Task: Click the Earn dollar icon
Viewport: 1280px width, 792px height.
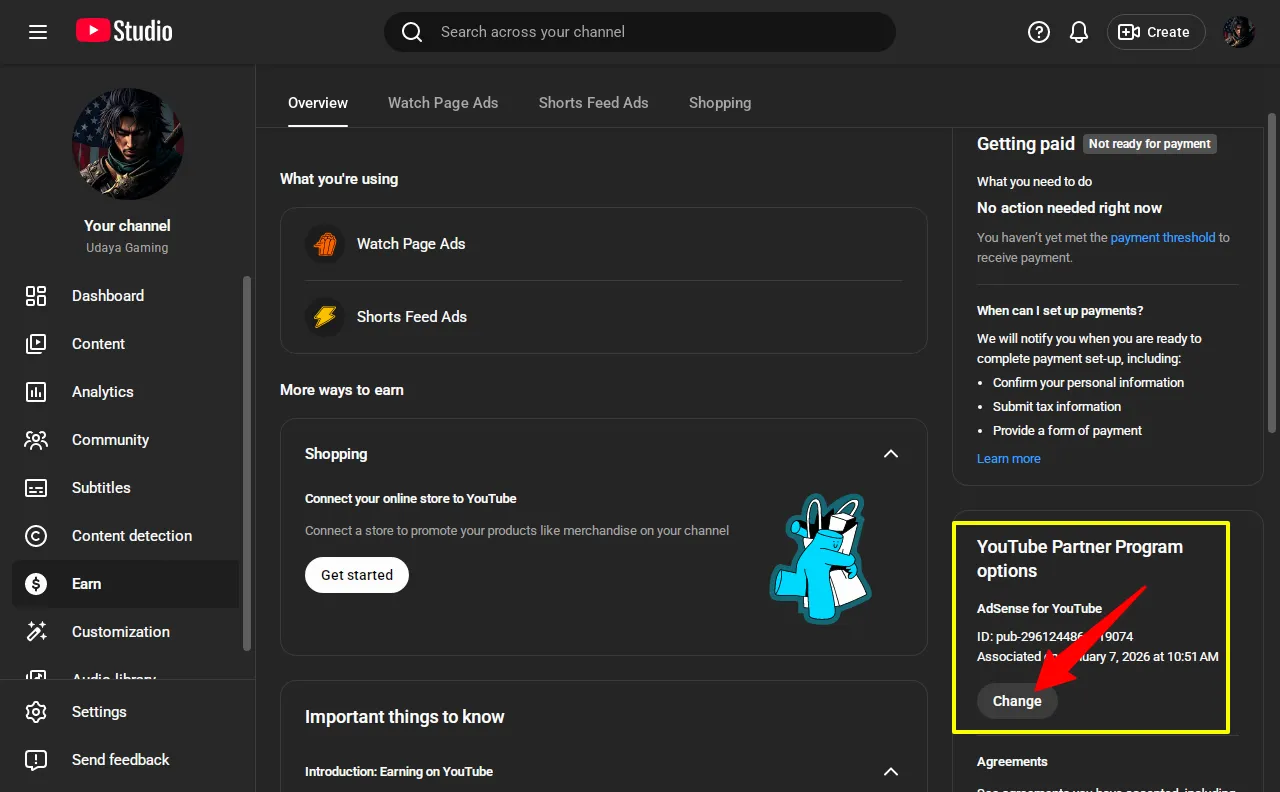Action: (x=36, y=584)
